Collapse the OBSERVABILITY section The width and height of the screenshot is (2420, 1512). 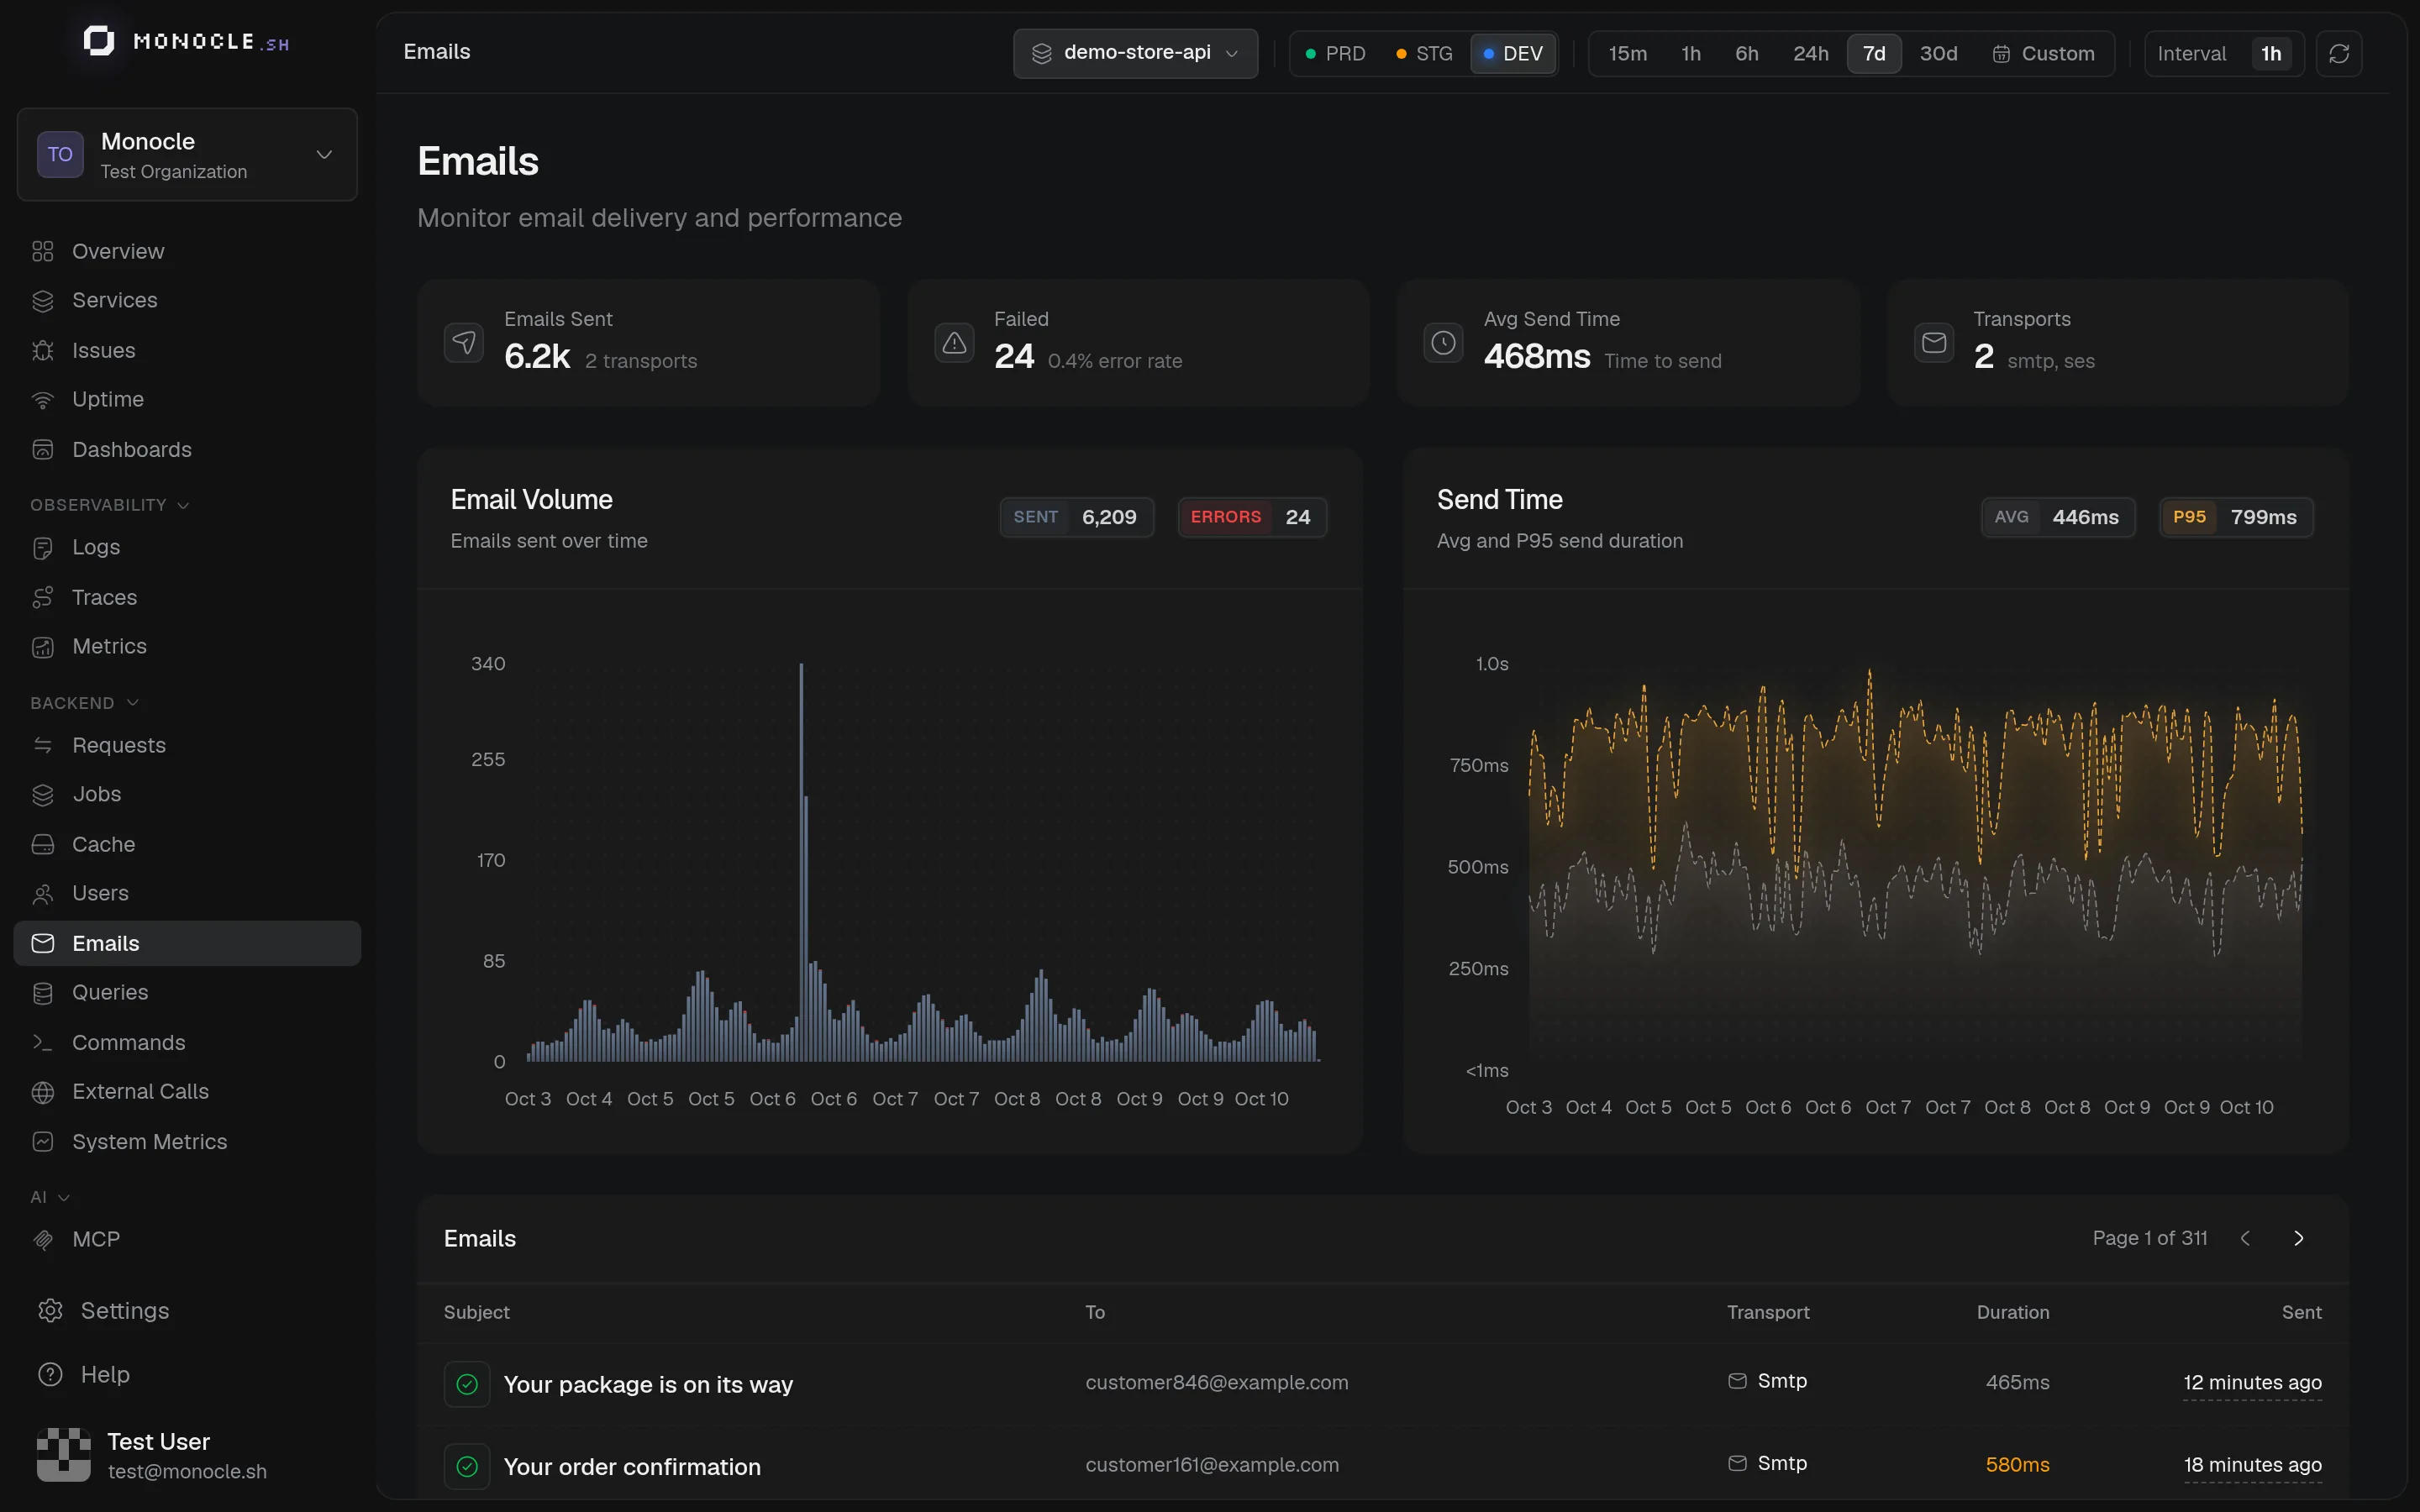click(109, 505)
